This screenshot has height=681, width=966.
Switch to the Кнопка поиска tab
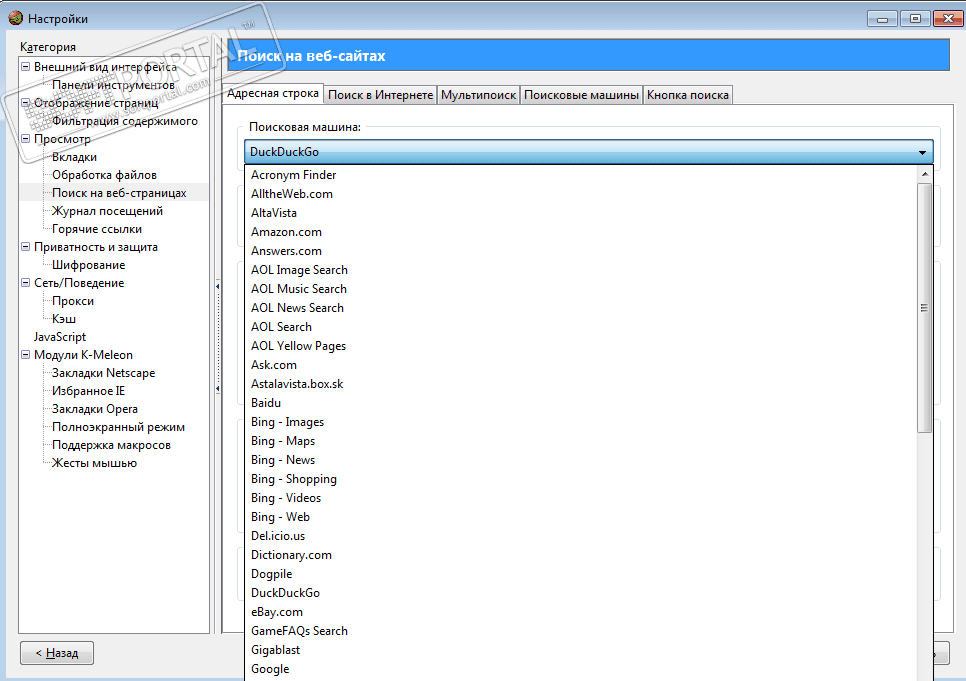pyautogui.click(x=688, y=95)
